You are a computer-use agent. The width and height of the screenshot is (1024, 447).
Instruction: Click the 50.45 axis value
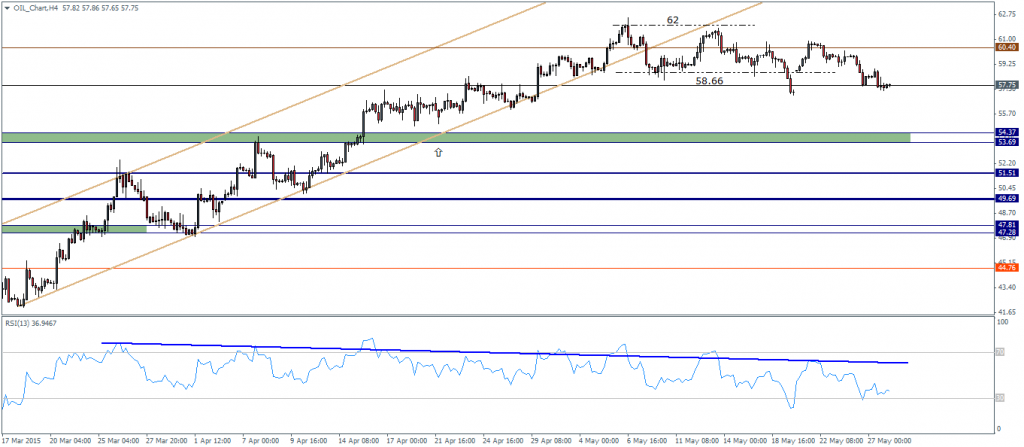[1006, 188]
